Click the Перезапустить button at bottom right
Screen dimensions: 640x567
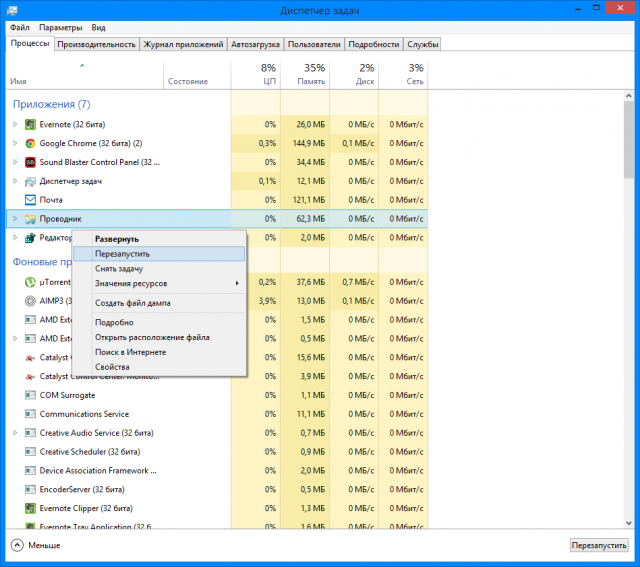point(599,545)
